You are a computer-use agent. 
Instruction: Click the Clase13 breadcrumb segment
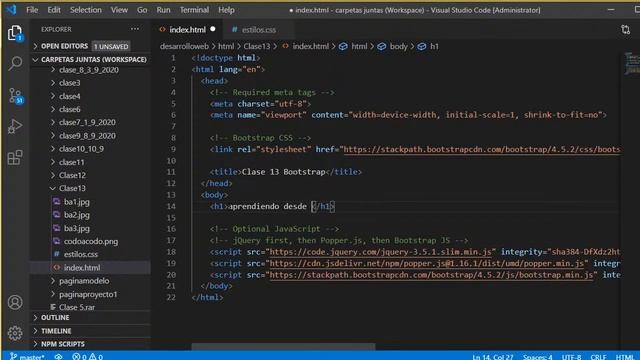[x=257, y=46]
